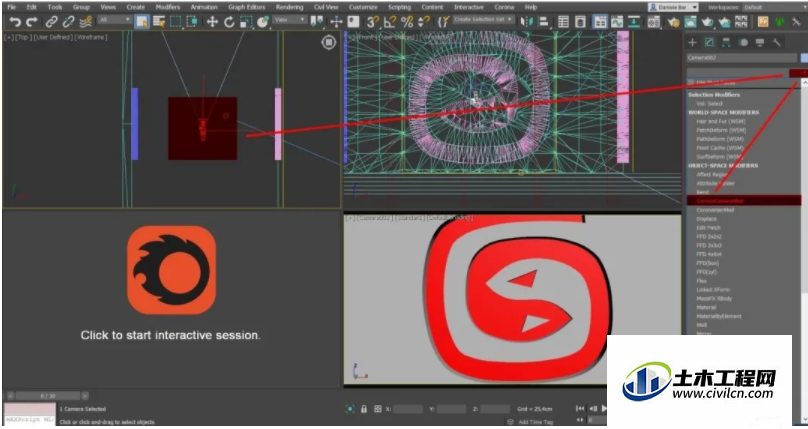Click the Top viewport ViewCube home icon
808x429 pixels.
coord(329,42)
